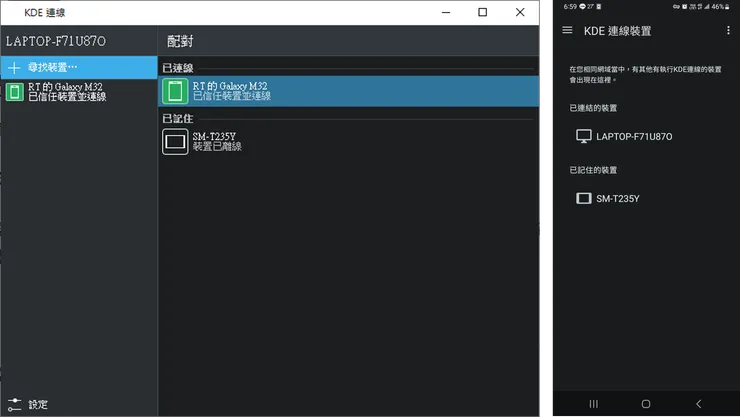Open hamburger menu in phone app
Viewport: 740px width, 417px height.
567,30
